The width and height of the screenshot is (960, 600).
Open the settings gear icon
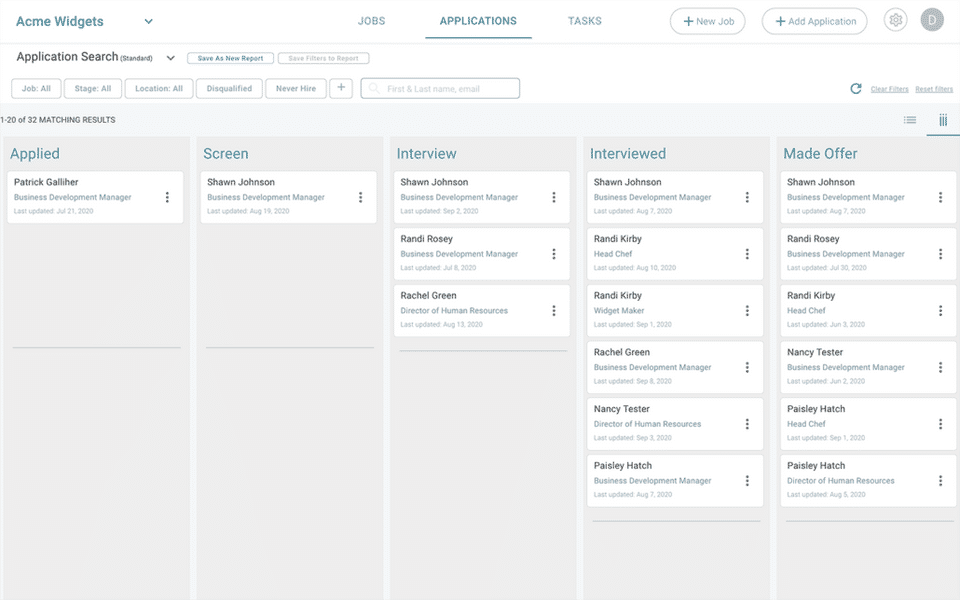coord(895,20)
